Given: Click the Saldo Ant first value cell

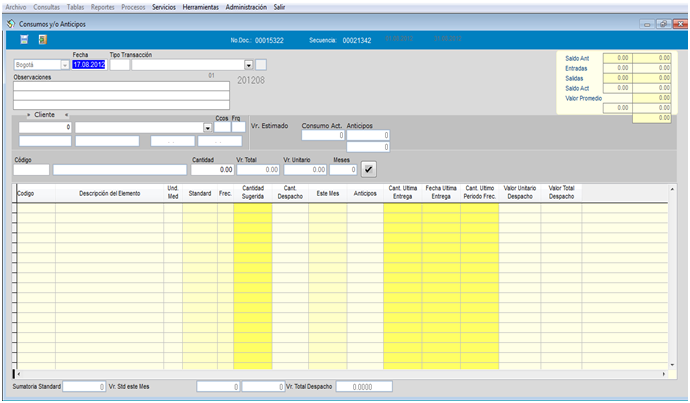Looking at the screenshot, I should (618, 58).
